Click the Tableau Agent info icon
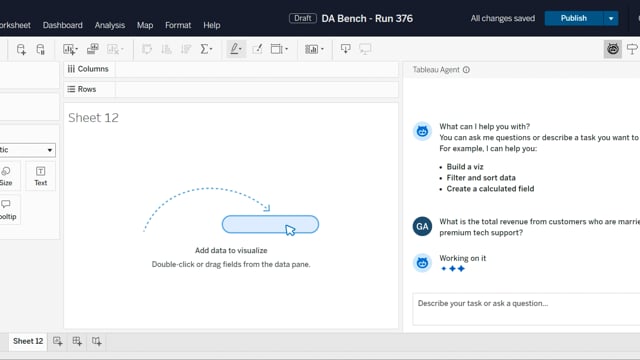Image resolution: width=640 pixels, height=360 pixels. point(466,70)
